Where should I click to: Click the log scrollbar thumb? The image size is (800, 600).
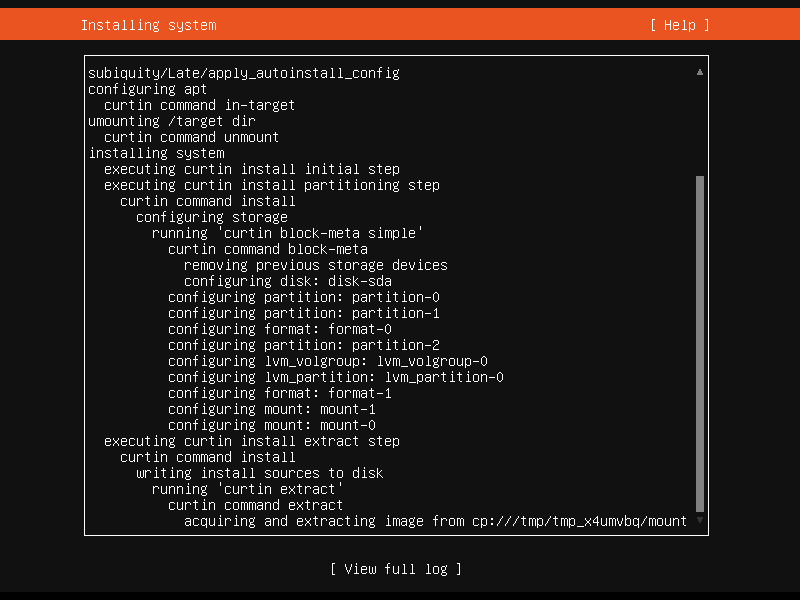(x=700, y=343)
